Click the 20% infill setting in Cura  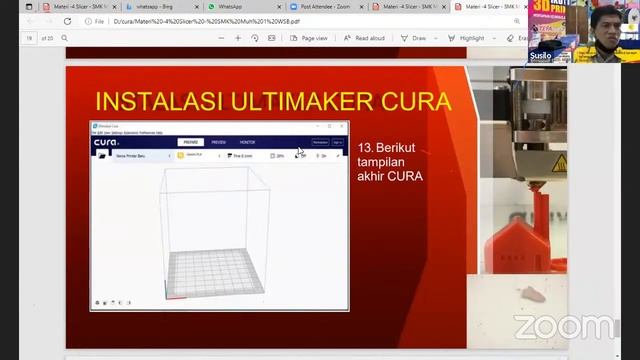(277, 156)
